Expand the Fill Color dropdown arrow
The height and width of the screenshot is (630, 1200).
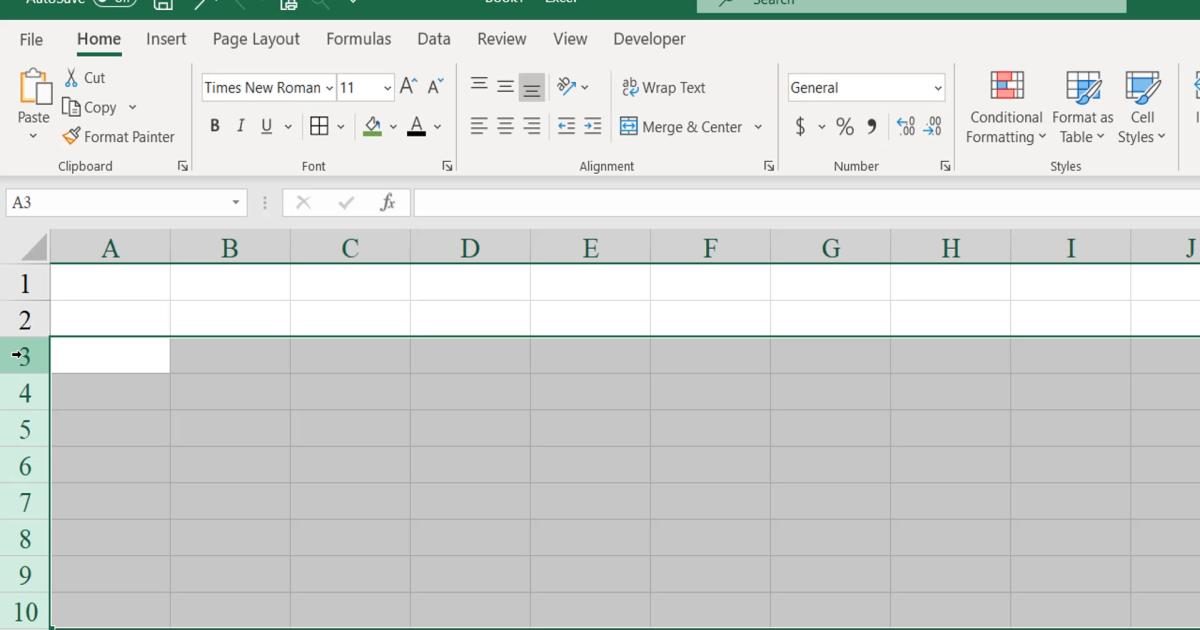coord(393,126)
